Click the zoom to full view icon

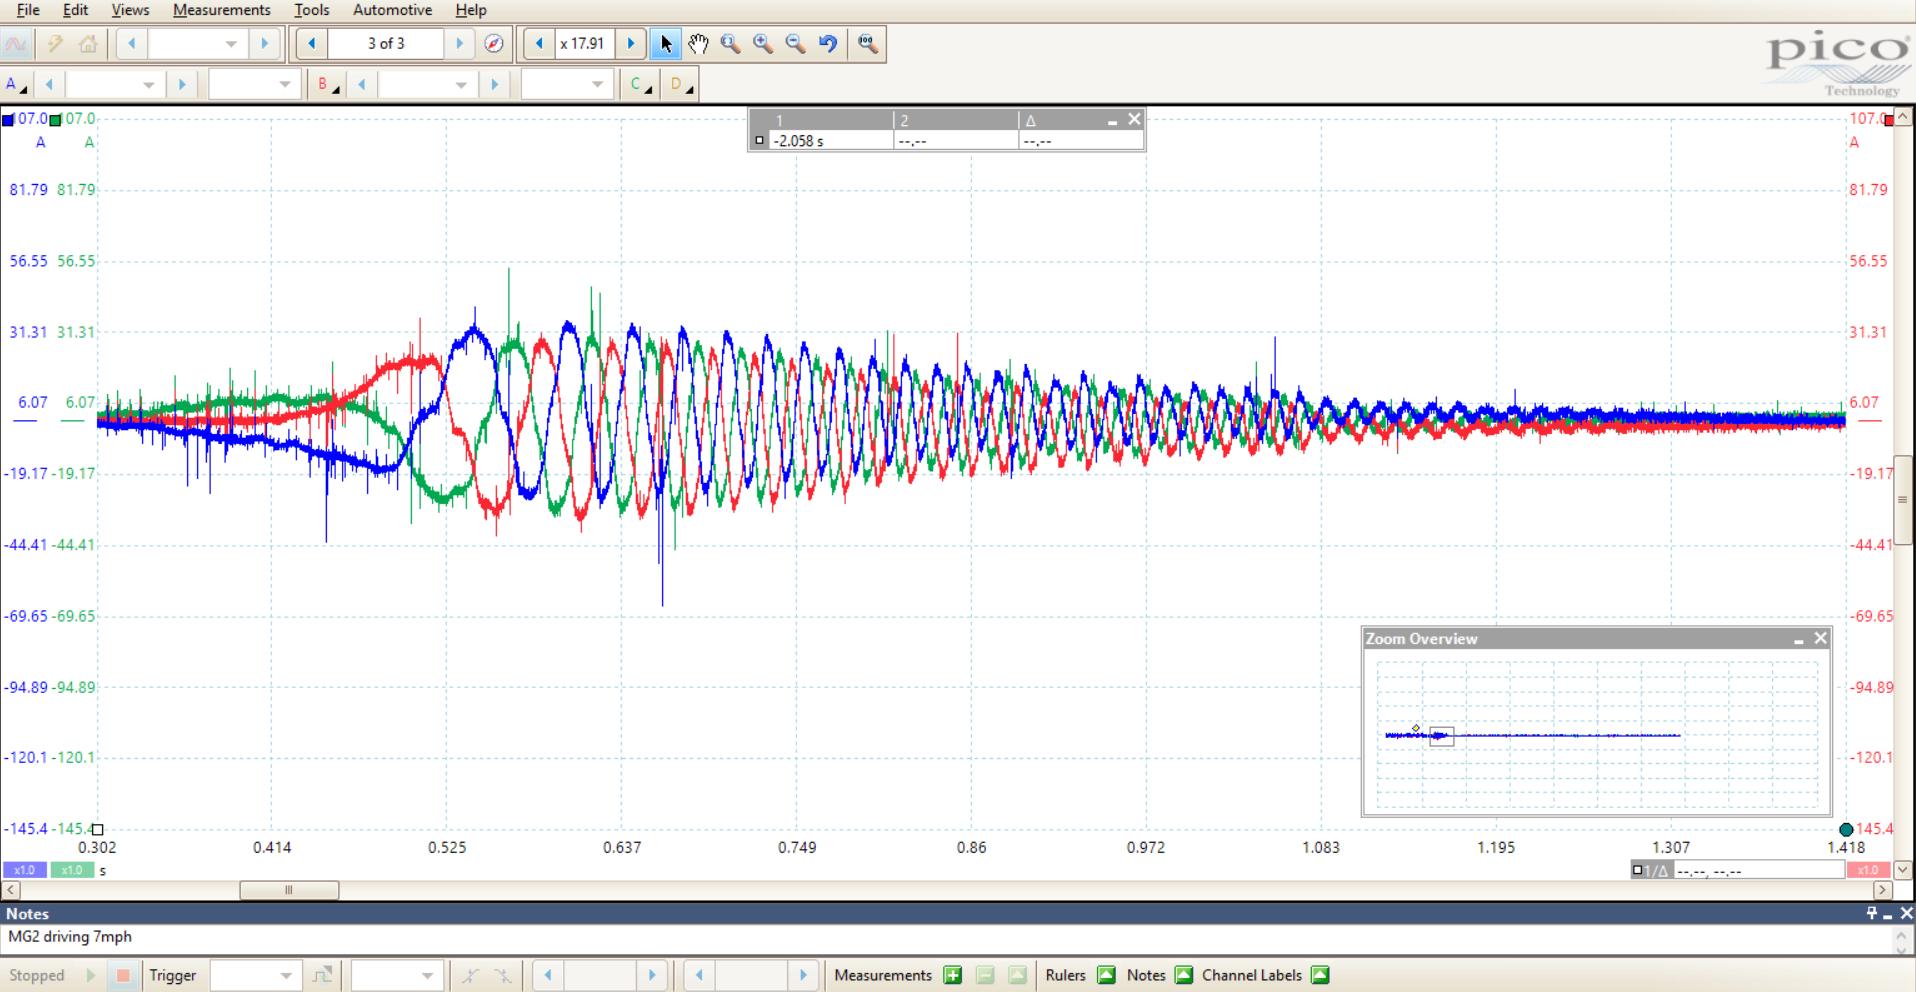tap(867, 44)
